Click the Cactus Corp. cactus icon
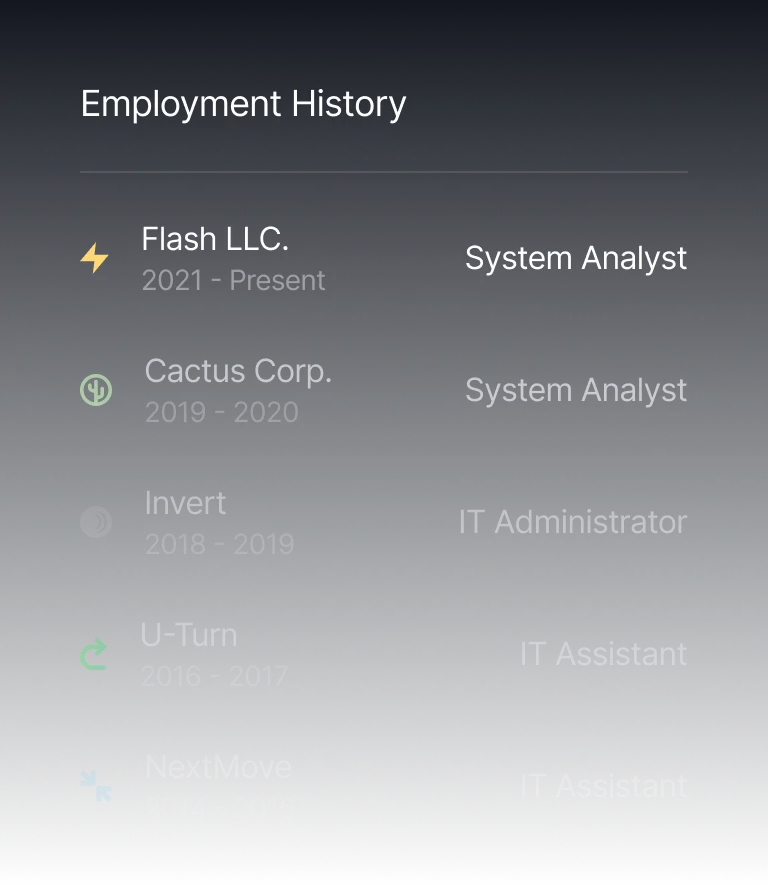The image size is (768, 888). tap(96, 390)
